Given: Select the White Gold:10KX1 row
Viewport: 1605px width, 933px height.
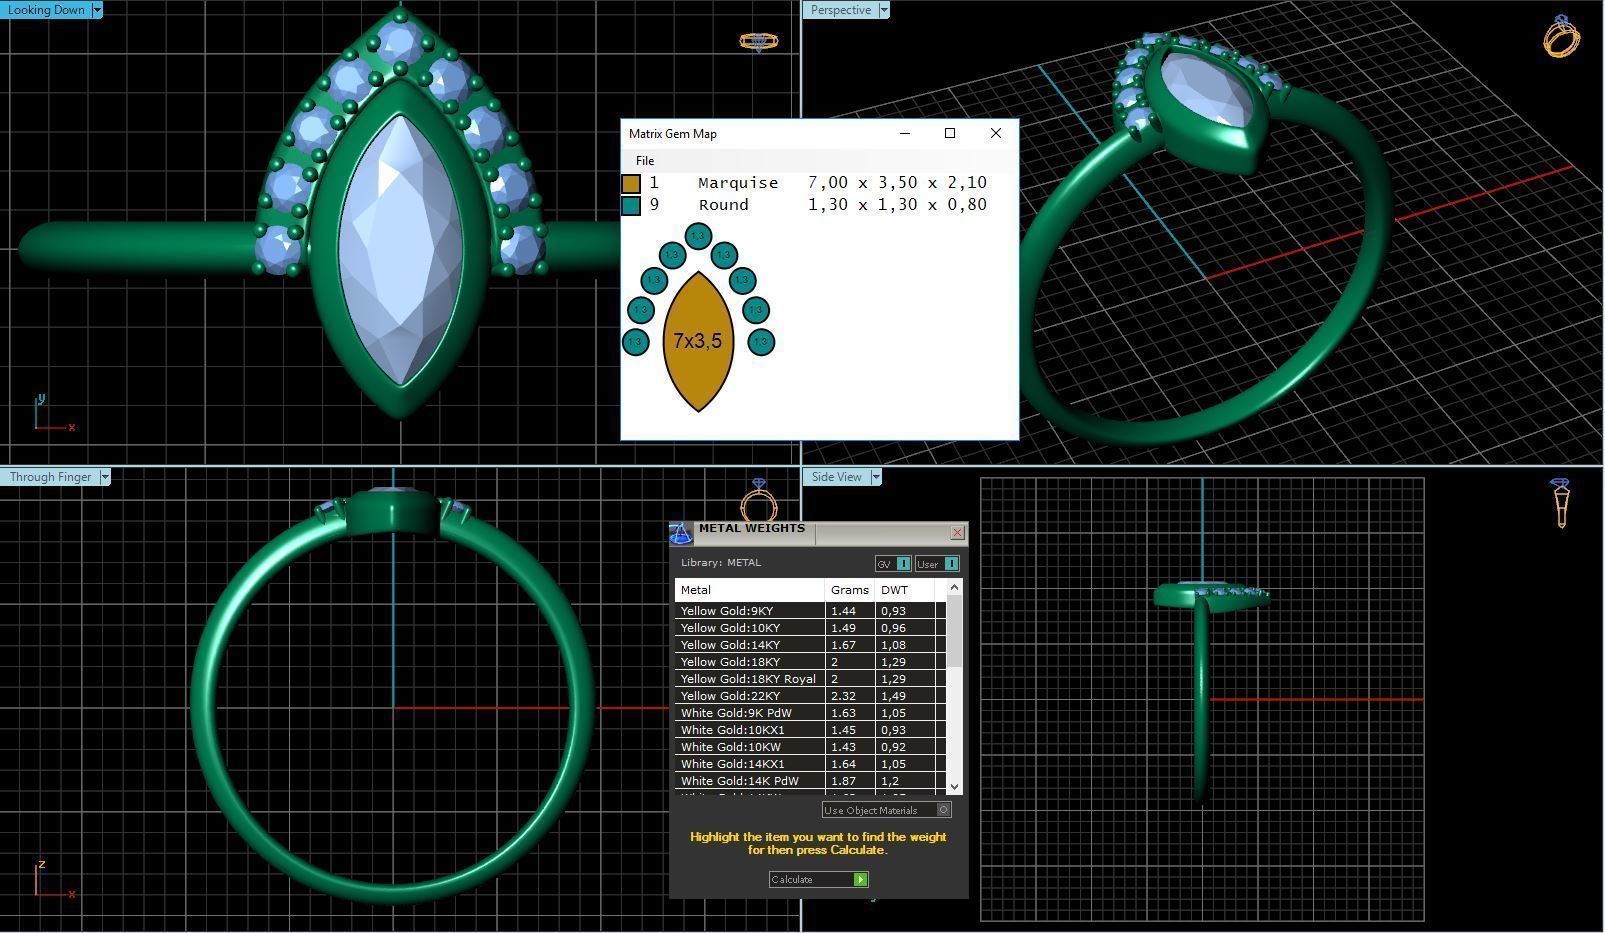Looking at the screenshot, I should 810,730.
